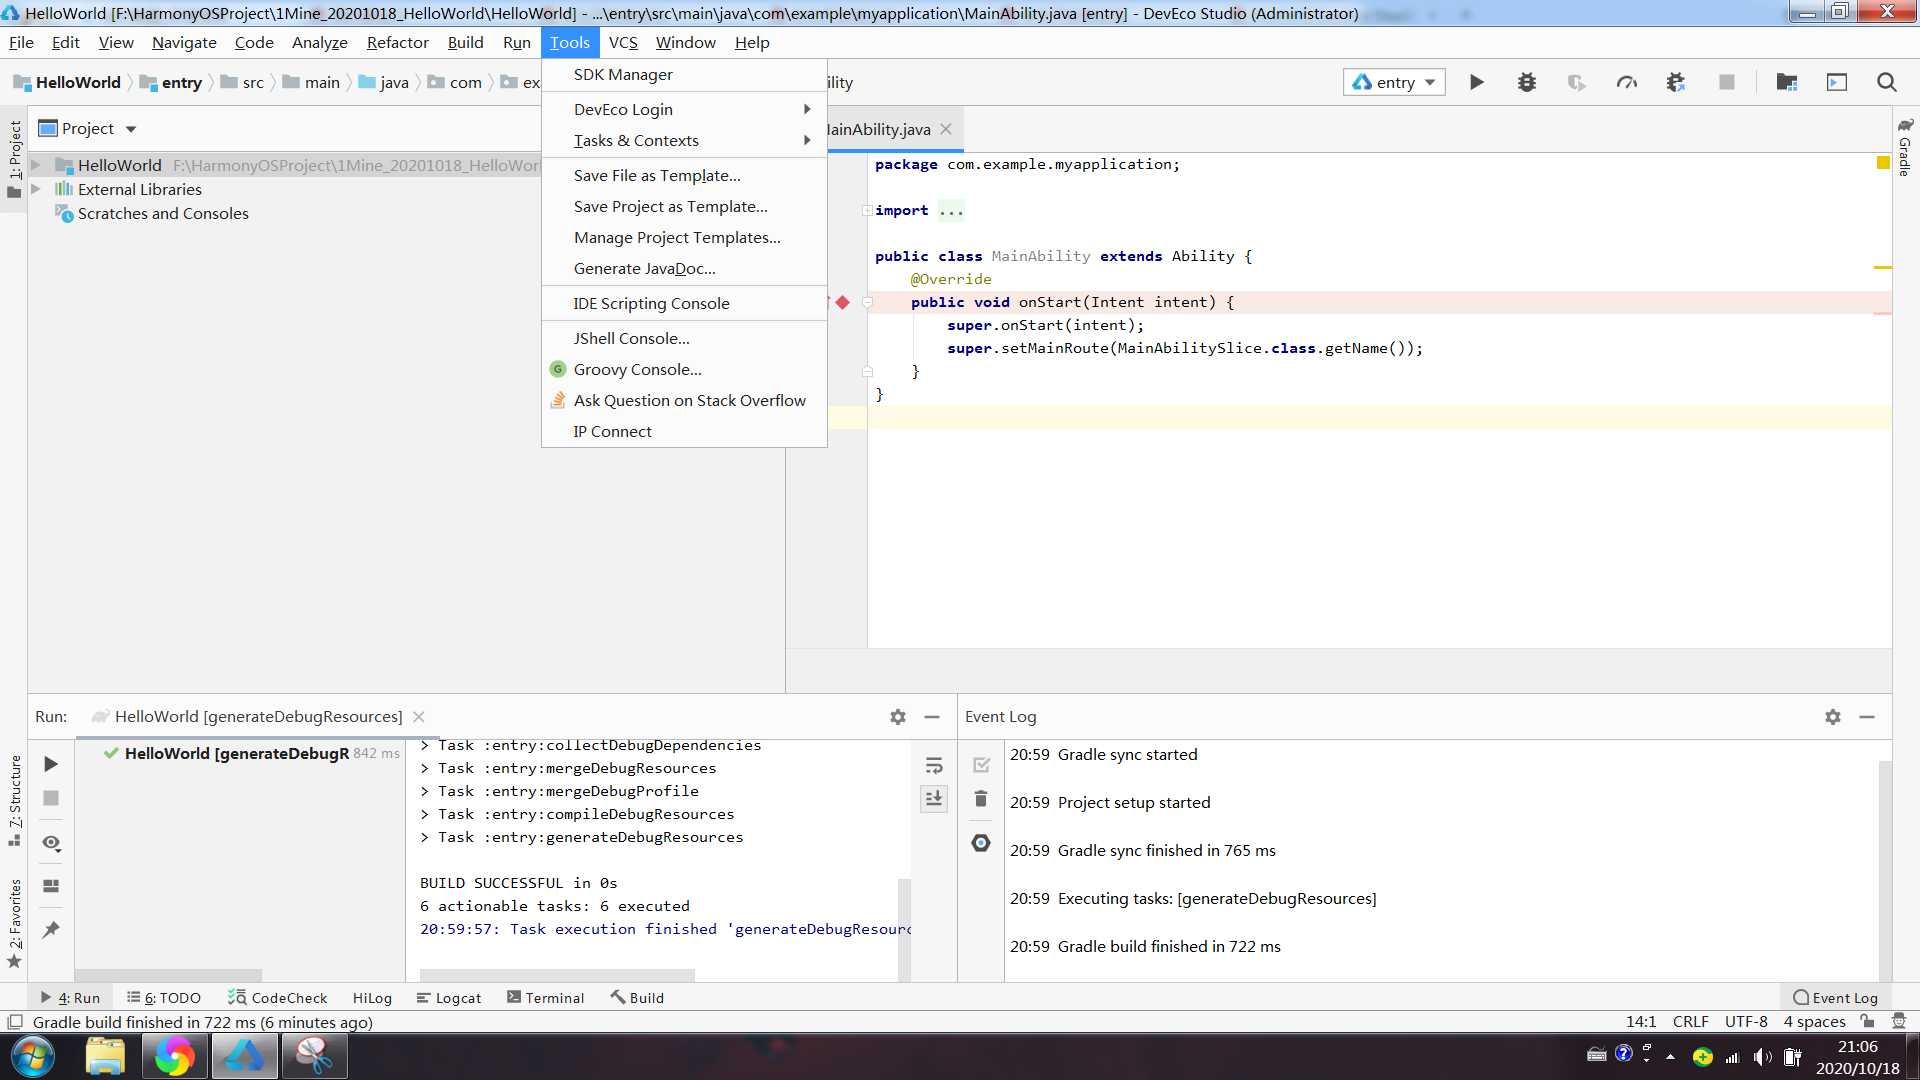Expand the HelloWorld project node
Viewport: 1920px width, 1080px height.
point(36,165)
